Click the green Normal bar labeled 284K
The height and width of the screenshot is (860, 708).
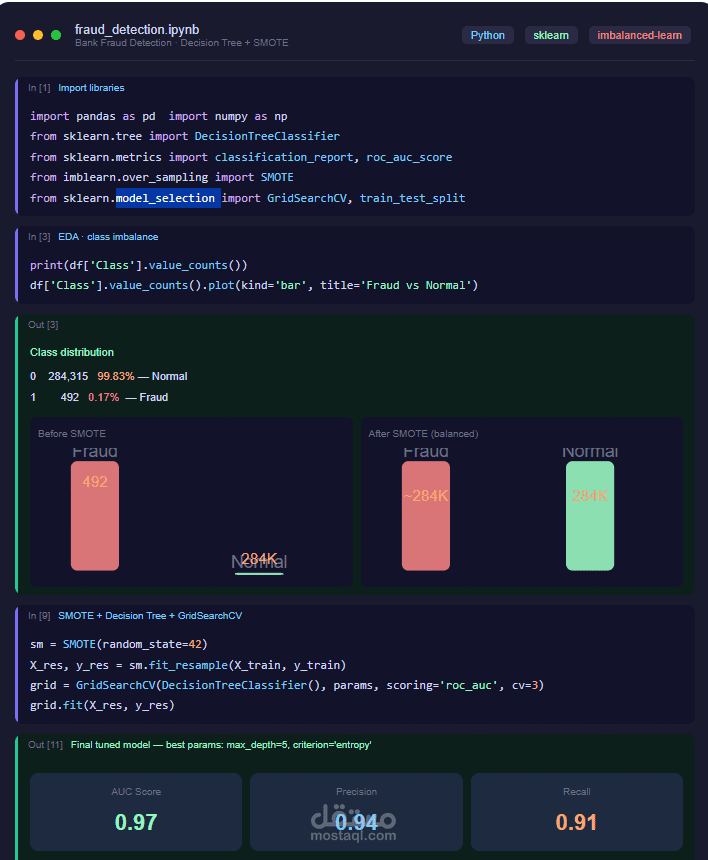tap(590, 516)
